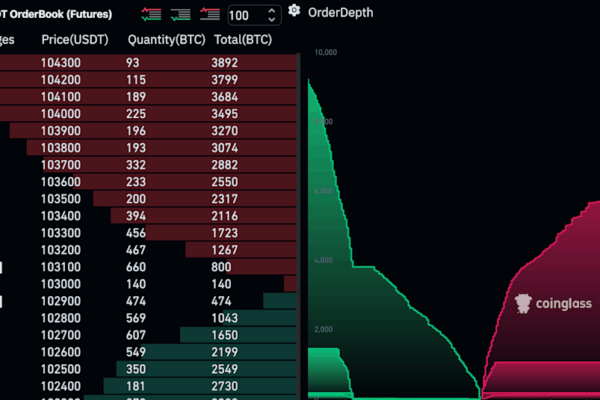Select ask price 104000
Screen dimensions: 600x400
click(61, 114)
